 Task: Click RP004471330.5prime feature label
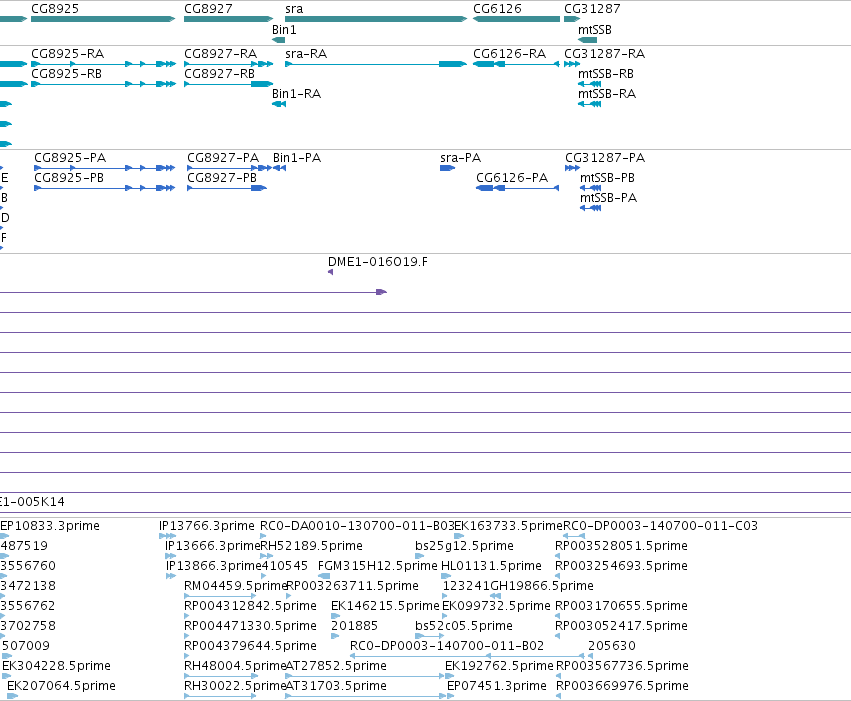250,626
